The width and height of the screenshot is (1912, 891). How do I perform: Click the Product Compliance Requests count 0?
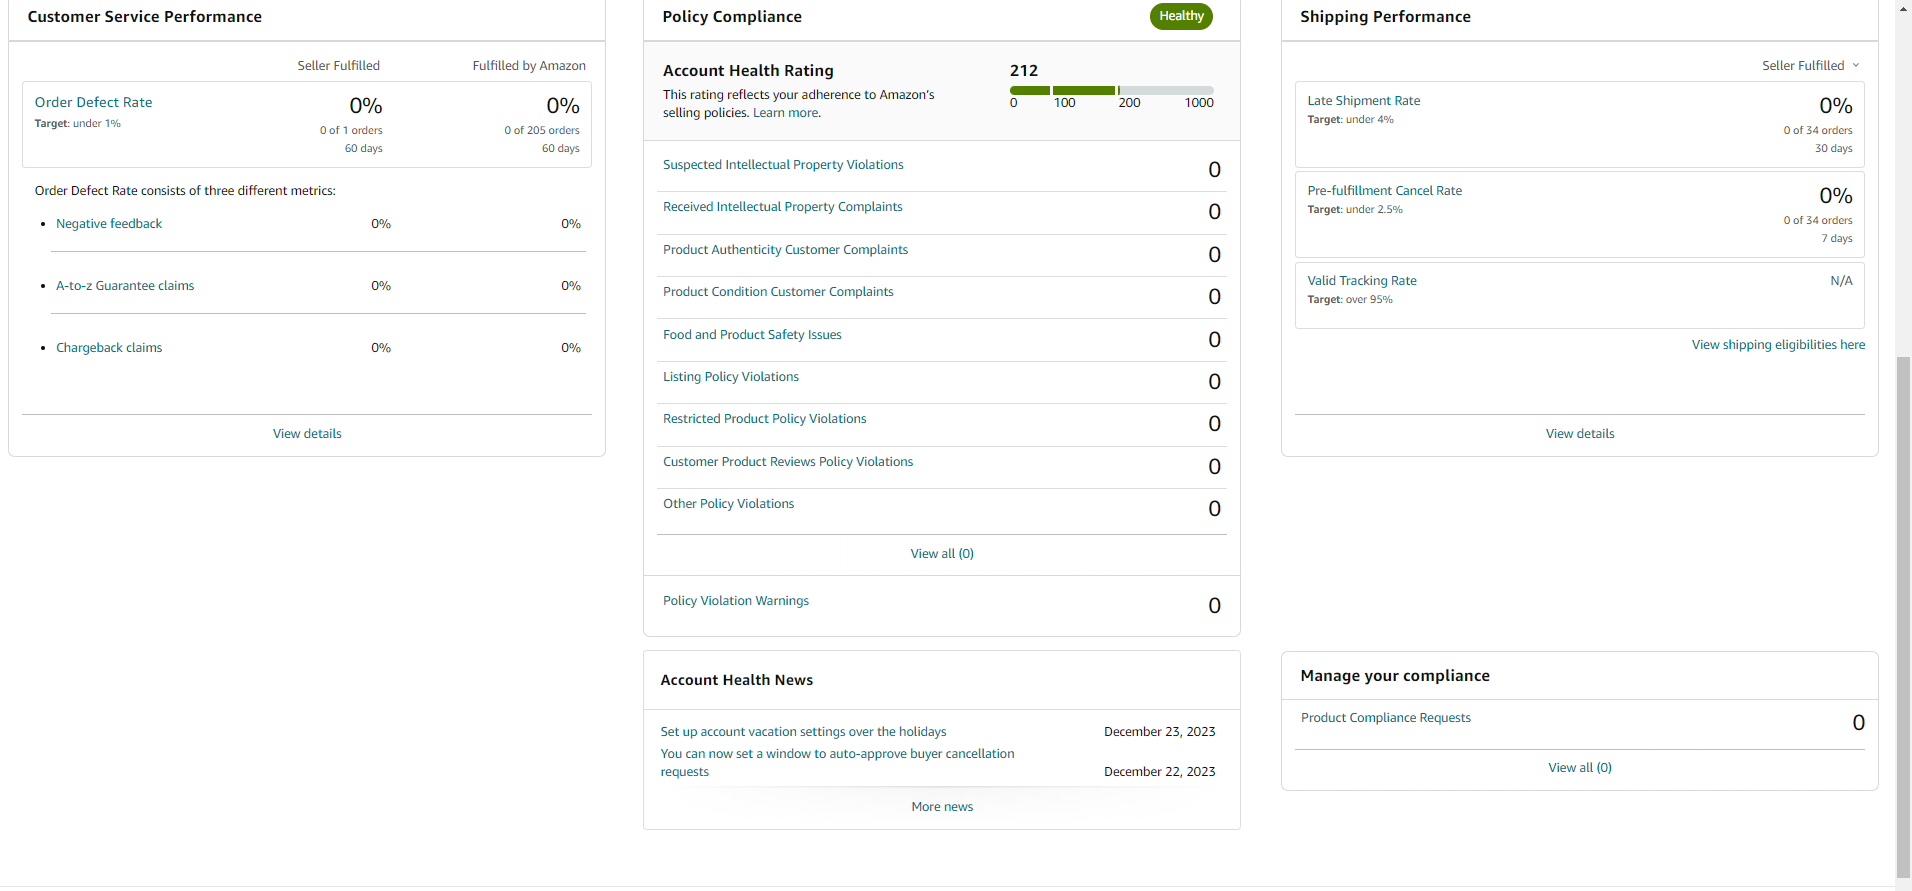click(1858, 723)
